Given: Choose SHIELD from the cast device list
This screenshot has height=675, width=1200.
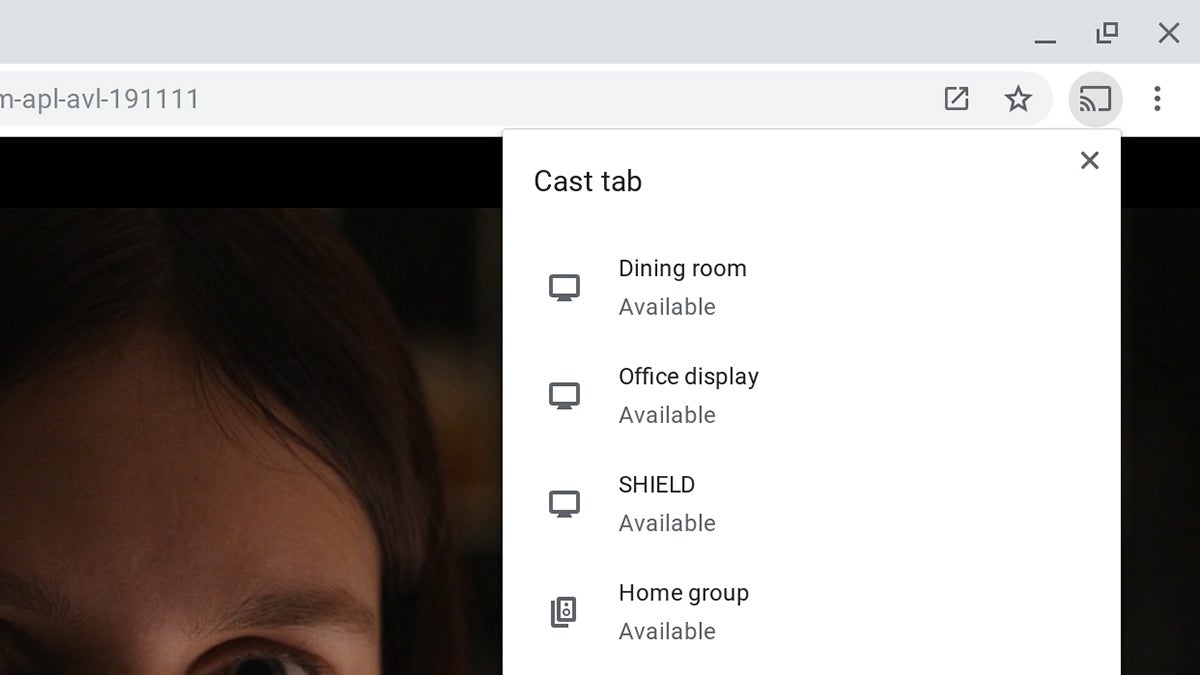Looking at the screenshot, I should coord(657,484).
